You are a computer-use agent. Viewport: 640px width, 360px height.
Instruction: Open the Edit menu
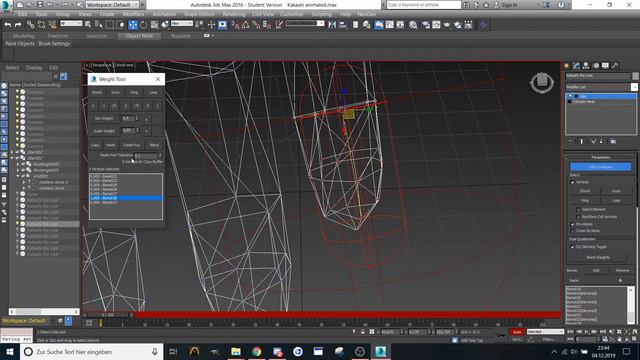pyautogui.click(x=23, y=14)
